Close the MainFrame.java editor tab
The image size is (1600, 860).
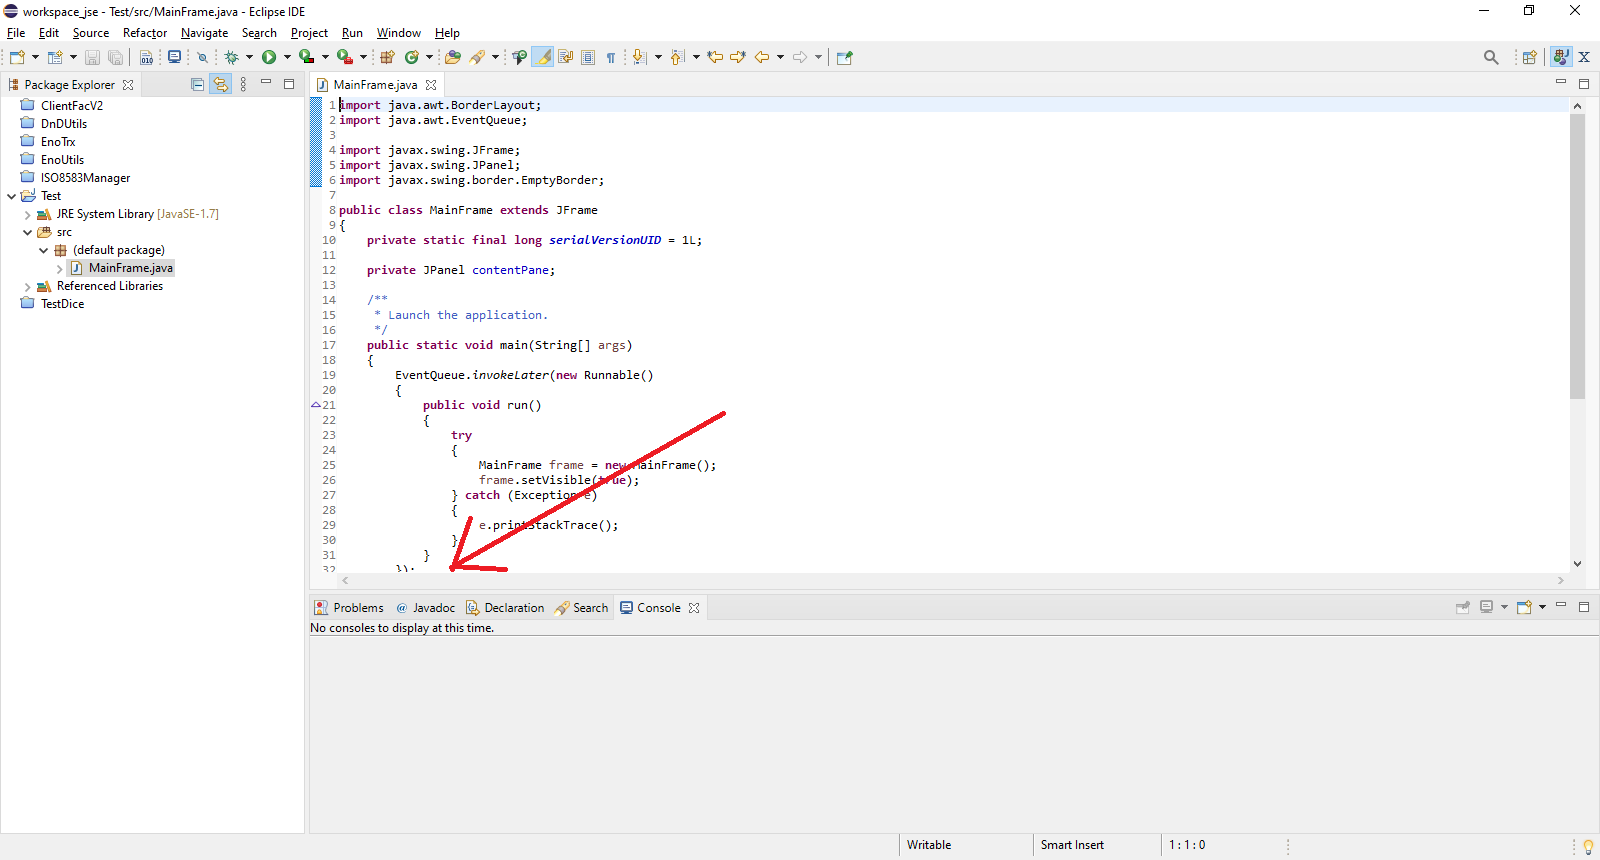(x=431, y=85)
